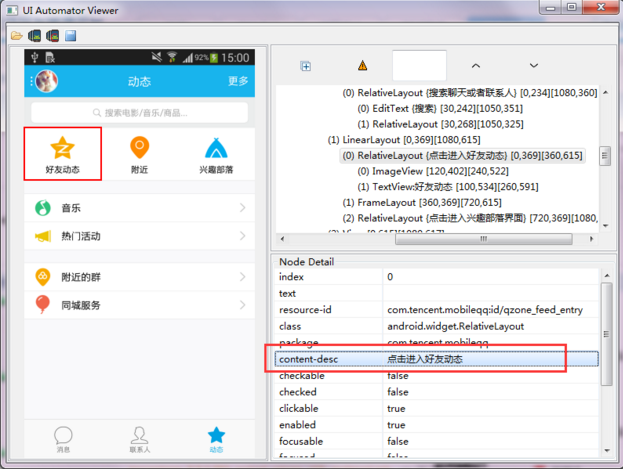The image size is (623, 469).
Task: Select the enabled row in Node Detail
Action: [x=436, y=425]
